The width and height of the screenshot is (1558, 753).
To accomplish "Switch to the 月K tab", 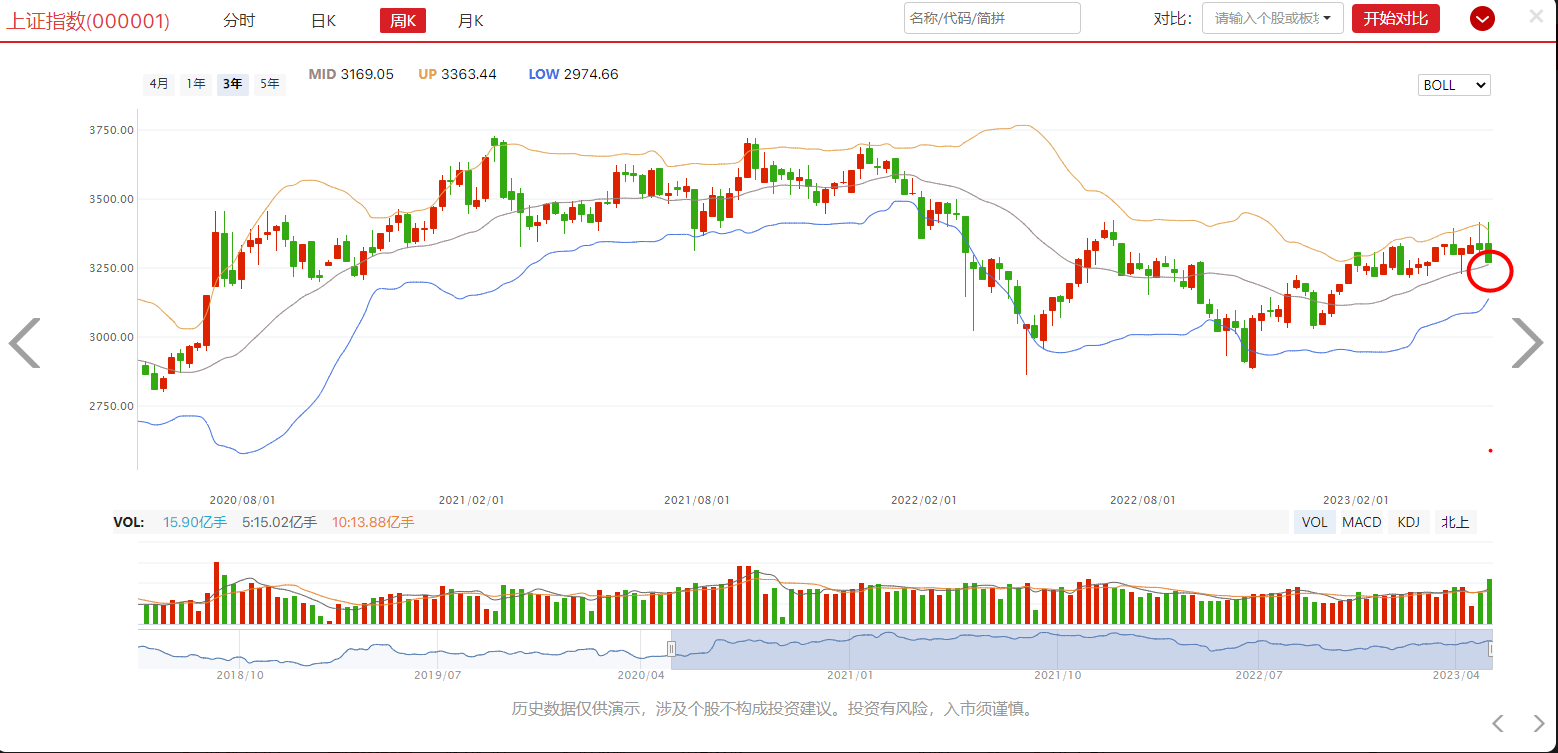I will (471, 20).
